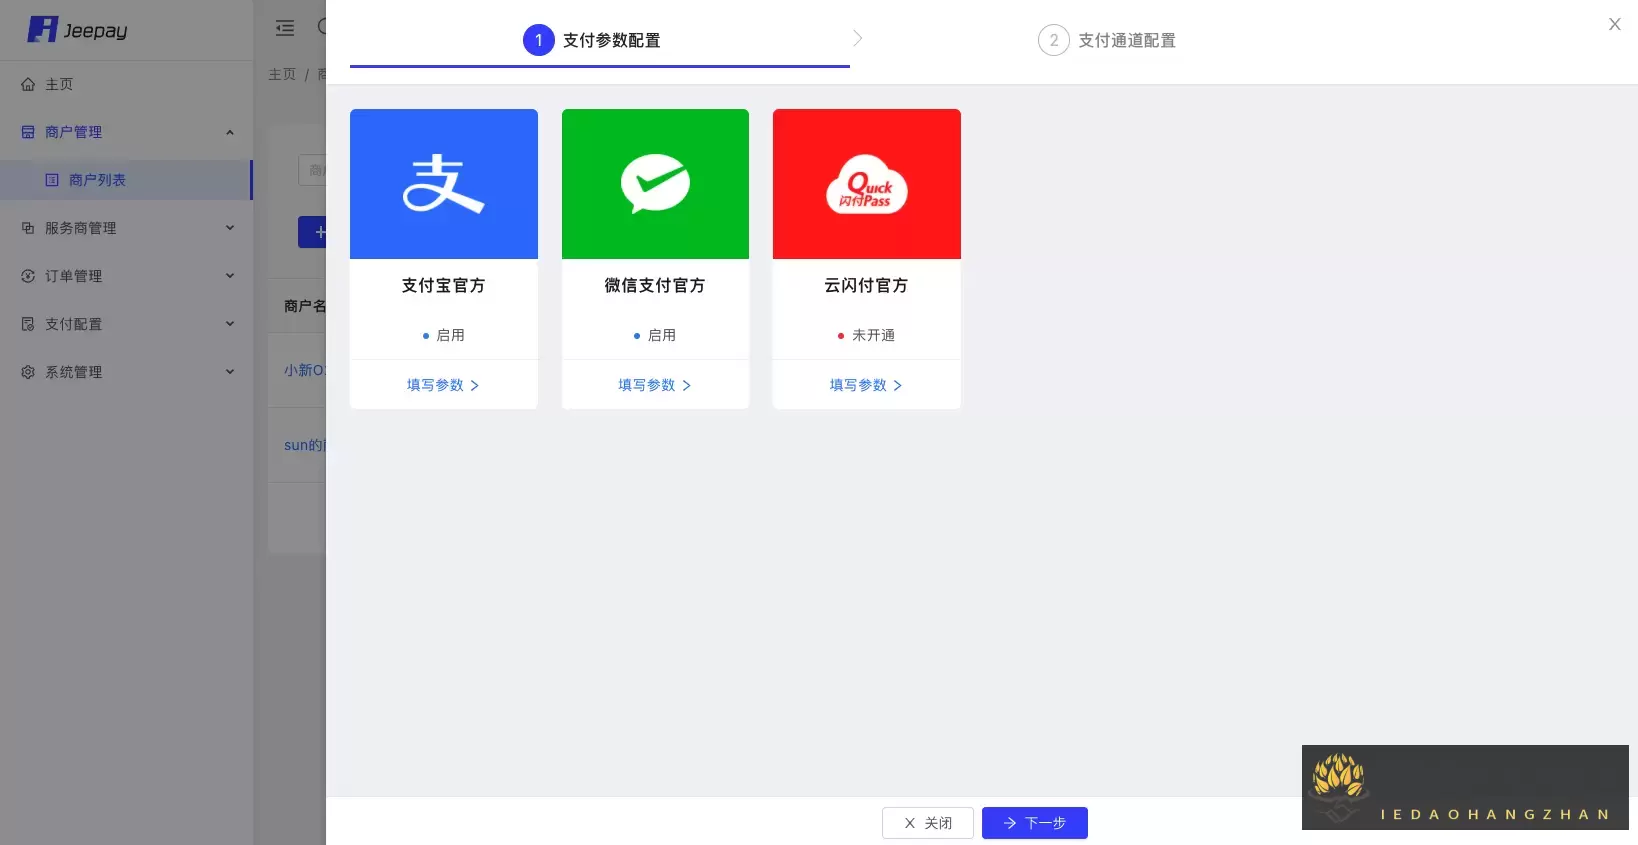Click the 商户管理 shop icon

28,132
